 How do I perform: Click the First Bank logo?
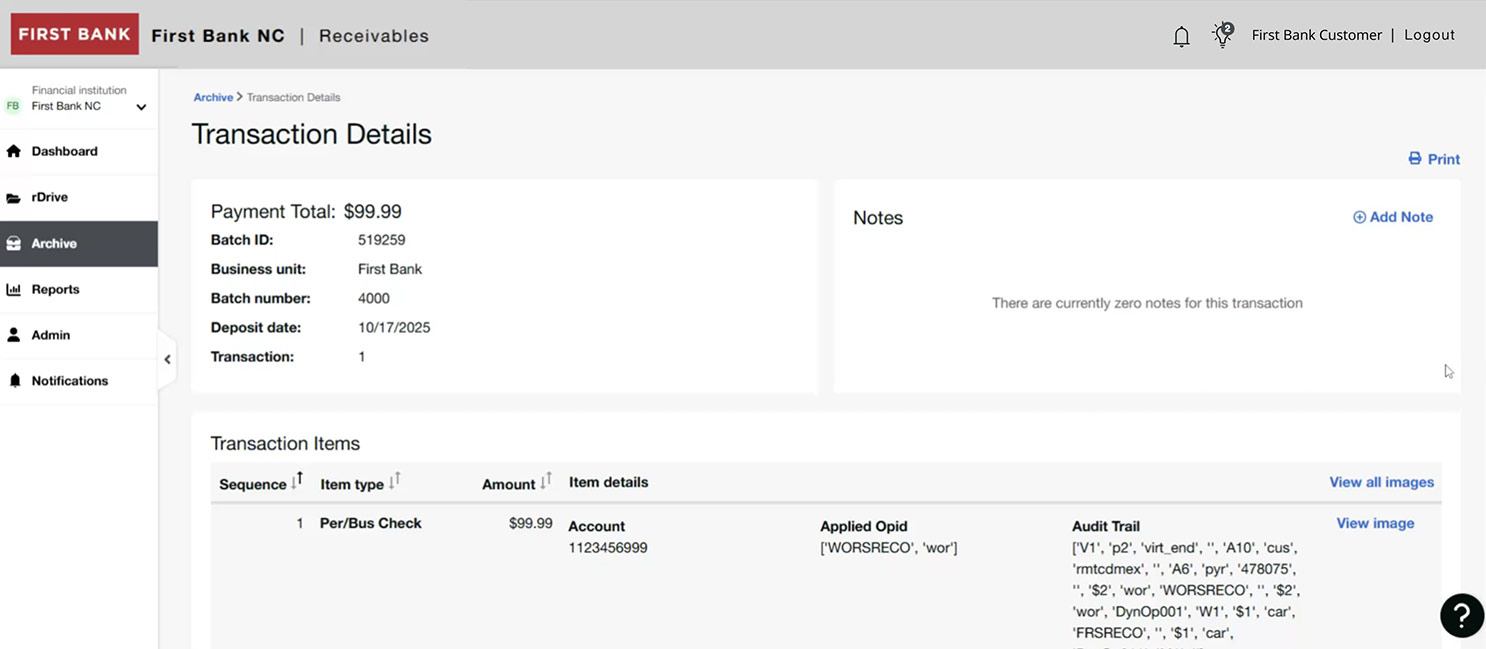[x=75, y=35]
